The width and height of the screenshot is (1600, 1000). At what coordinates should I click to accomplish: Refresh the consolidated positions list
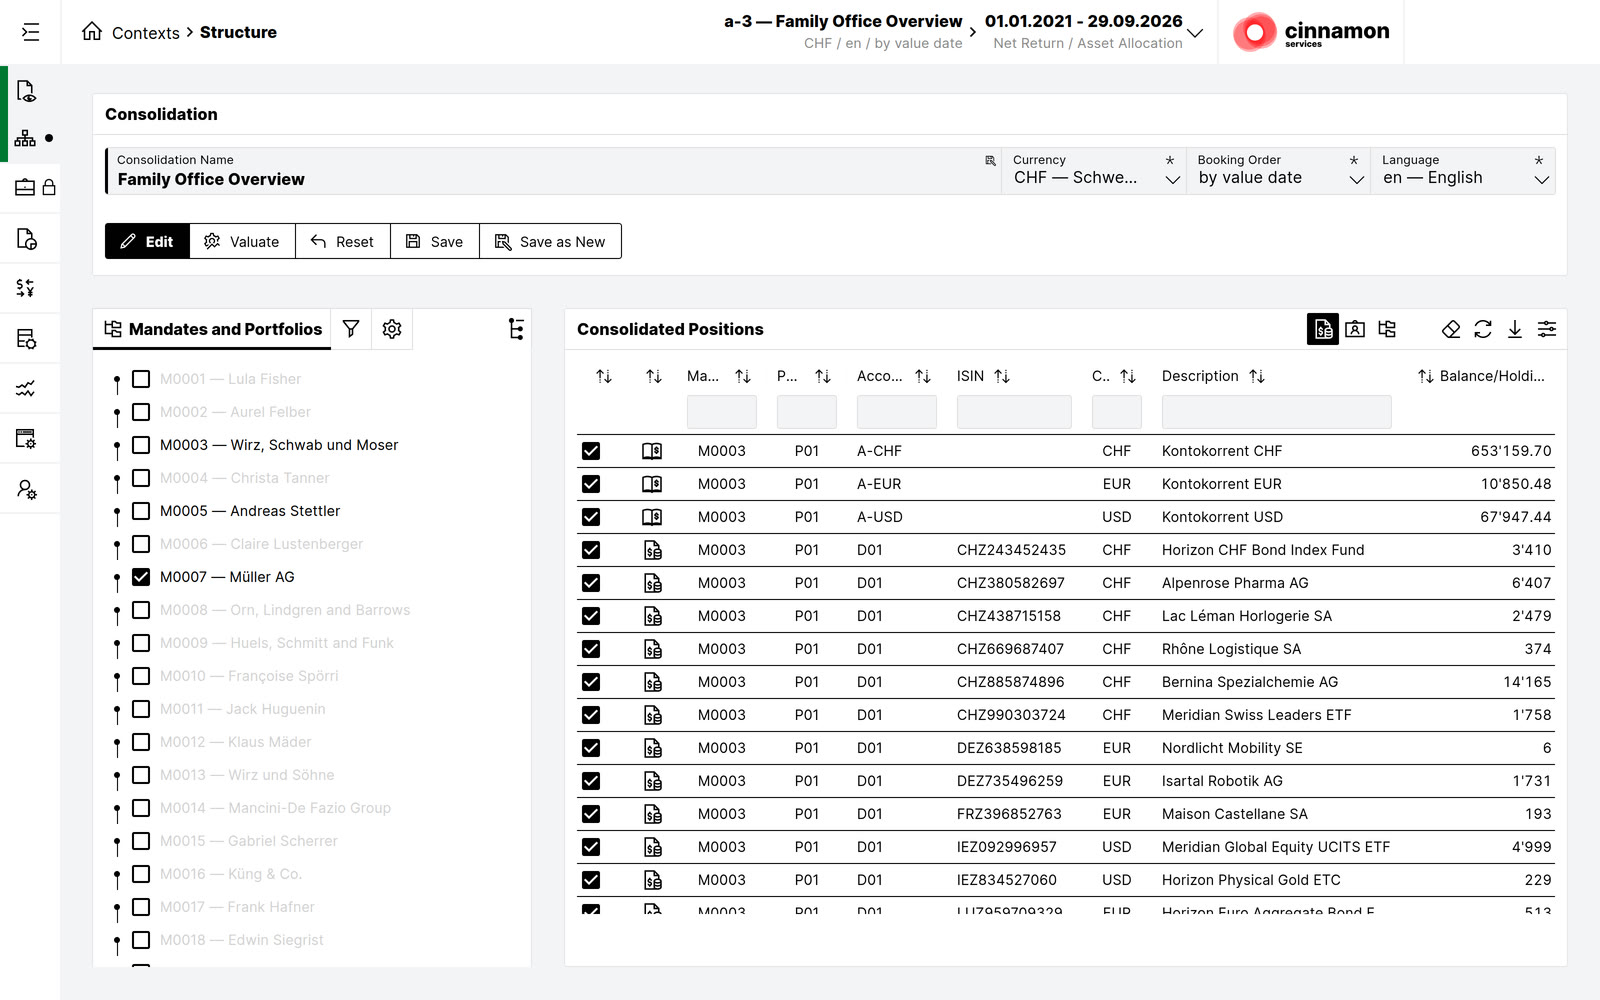click(x=1483, y=329)
